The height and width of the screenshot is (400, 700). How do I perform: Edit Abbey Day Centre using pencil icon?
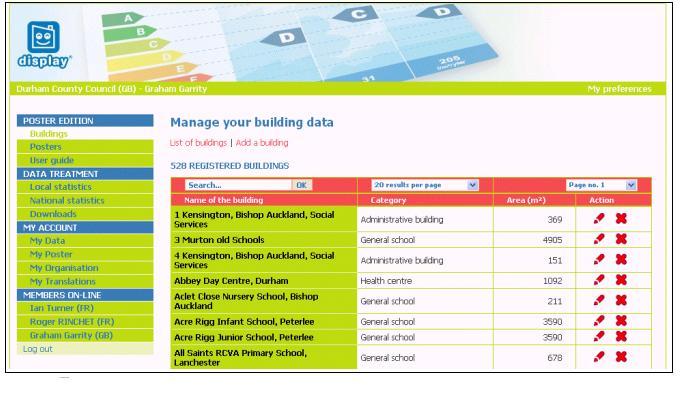[599, 280]
